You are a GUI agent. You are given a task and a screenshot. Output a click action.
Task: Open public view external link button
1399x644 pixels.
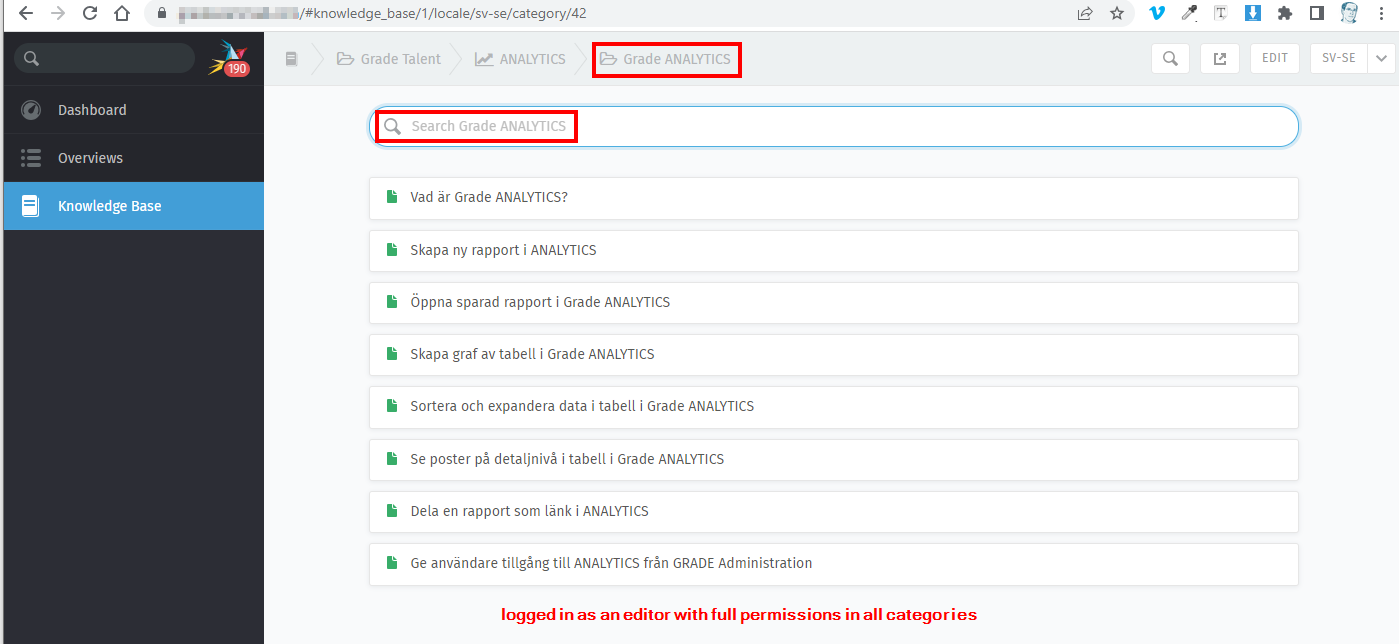point(1220,58)
